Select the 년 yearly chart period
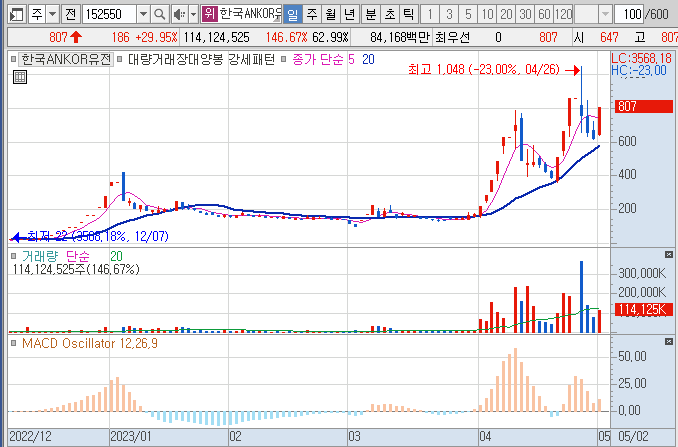Screen dimensions: 678x447 click(350, 14)
